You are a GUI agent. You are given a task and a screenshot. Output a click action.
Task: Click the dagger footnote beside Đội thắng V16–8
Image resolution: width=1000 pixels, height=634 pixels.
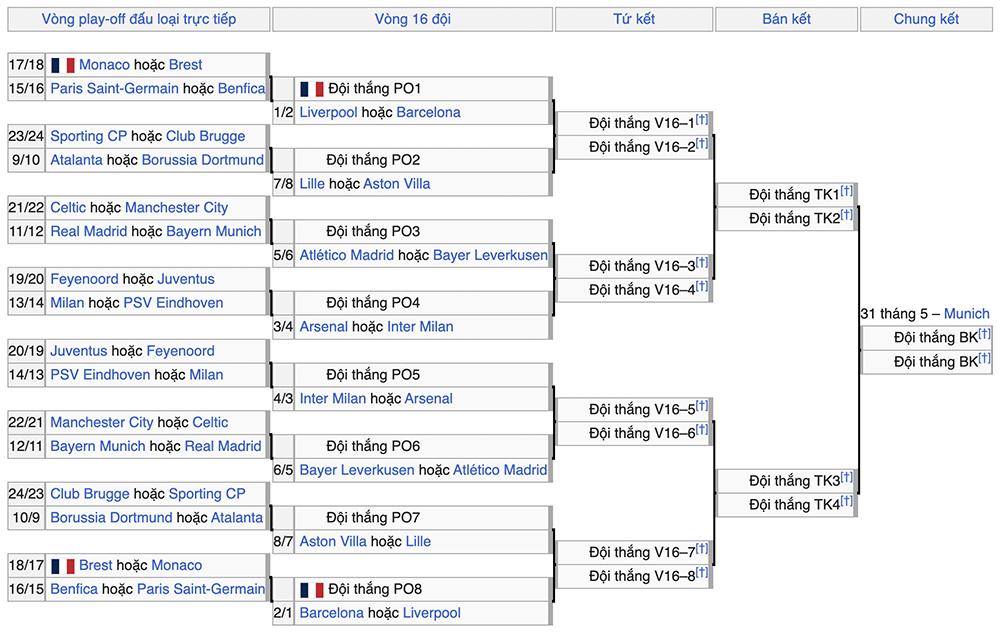click(702, 573)
